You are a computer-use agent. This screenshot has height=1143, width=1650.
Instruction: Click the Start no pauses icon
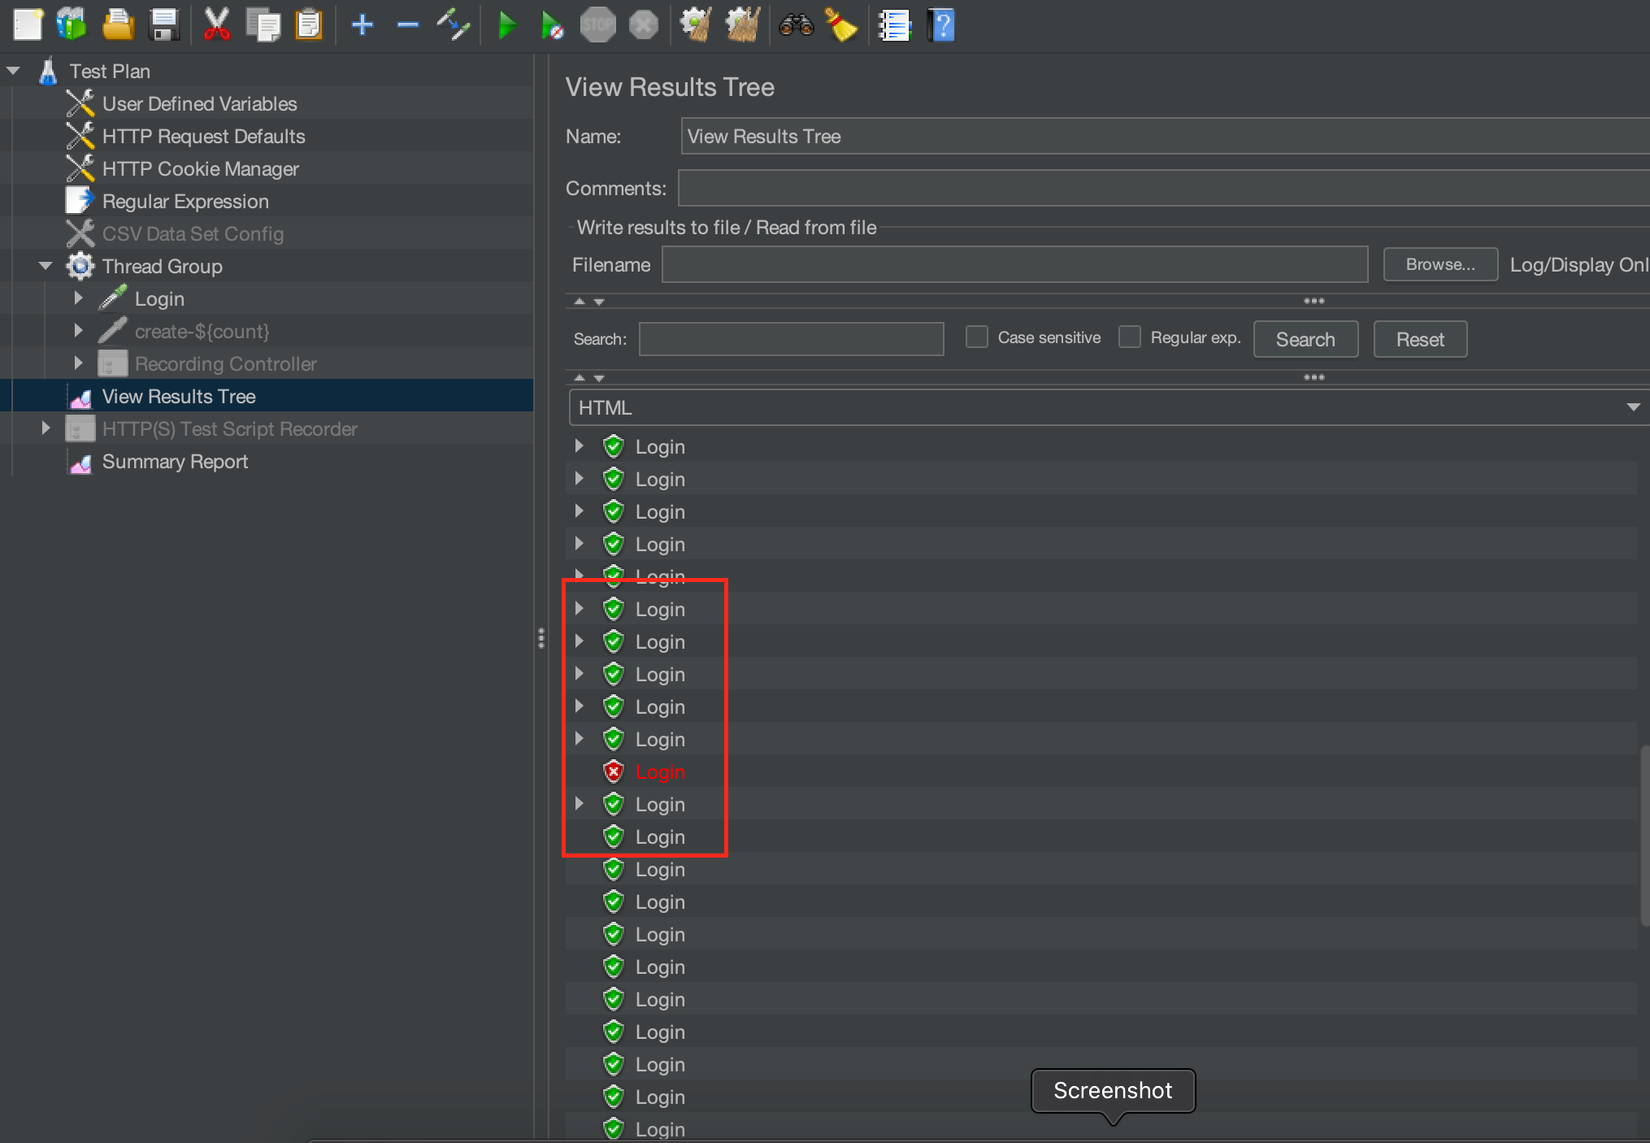pyautogui.click(x=552, y=25)
